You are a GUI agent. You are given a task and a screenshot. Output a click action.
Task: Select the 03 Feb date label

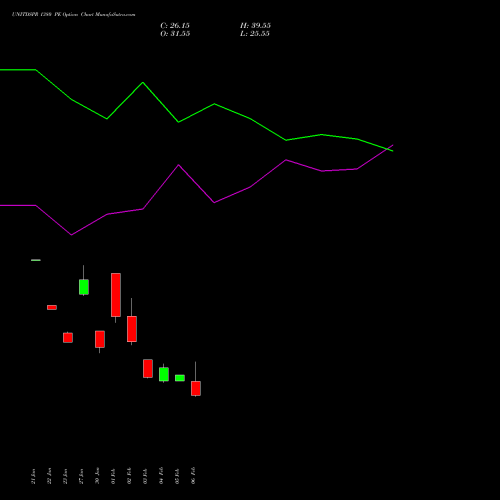click(x=145, y=476)
